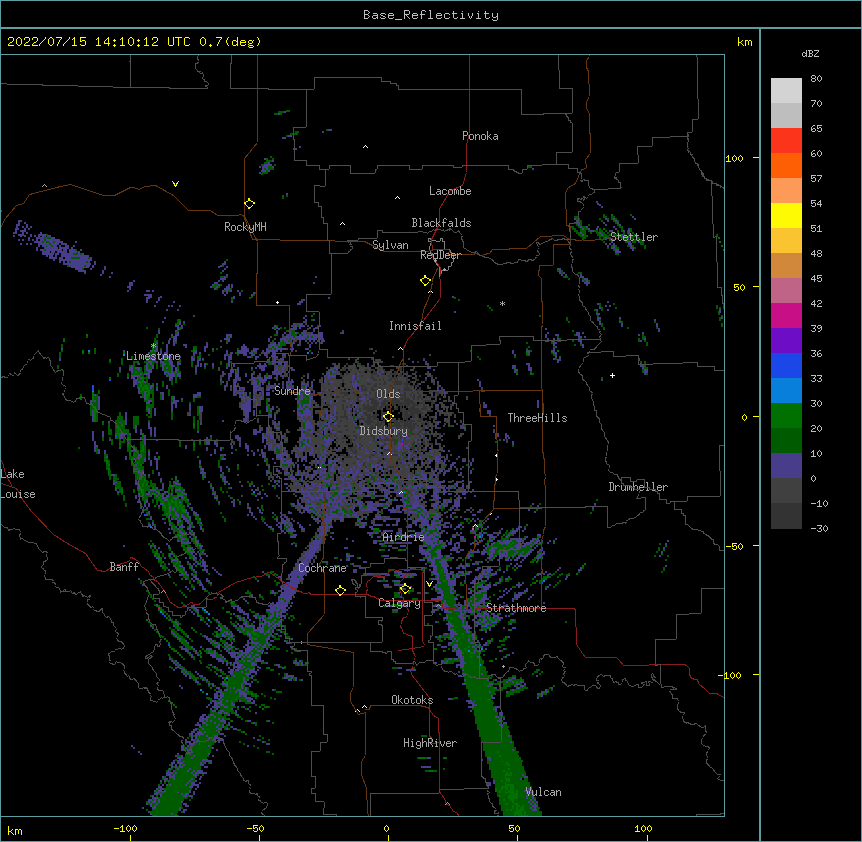Click the Strathmore label
The width and height of the screenshot is (862, 842).
pyautogui.click(x=516, y=608)
